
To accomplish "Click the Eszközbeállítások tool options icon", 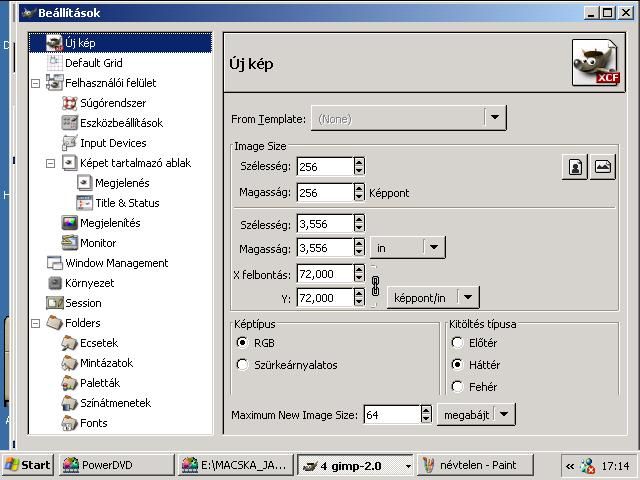I will pyautogui.click(x=69, y=123).
